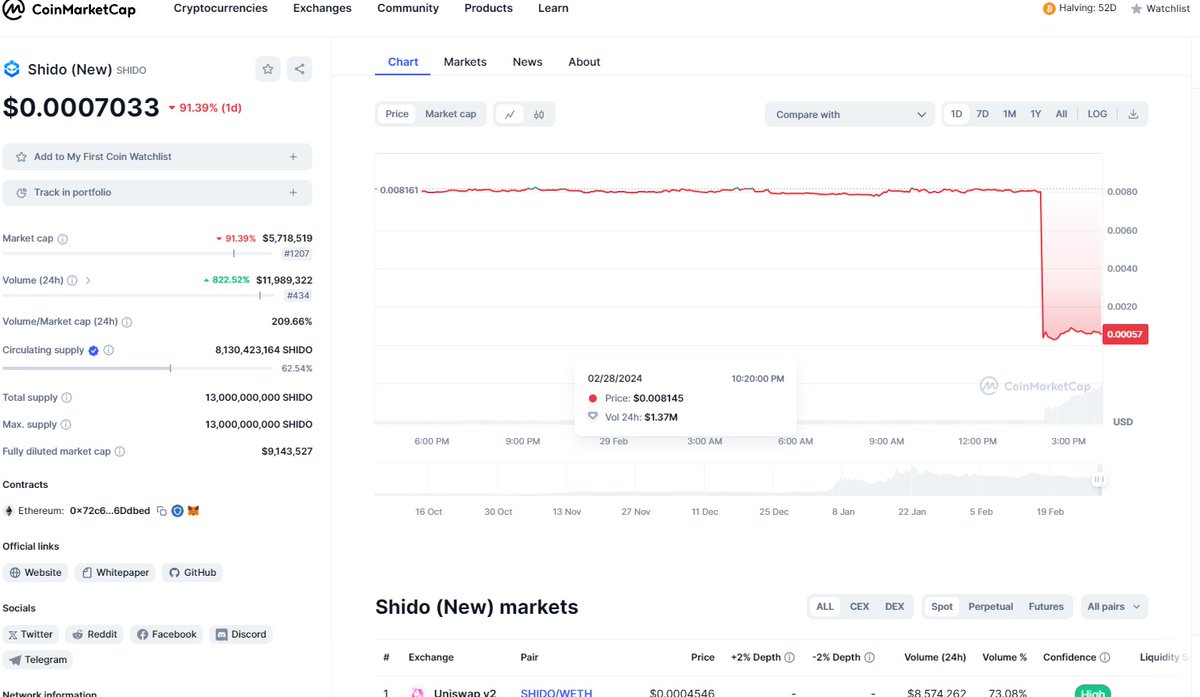Open Exchanges menu in navbar
Image resolution: width=1200 pixels, height=697 pixels.
pyautogui.click(x=322, y=8)
